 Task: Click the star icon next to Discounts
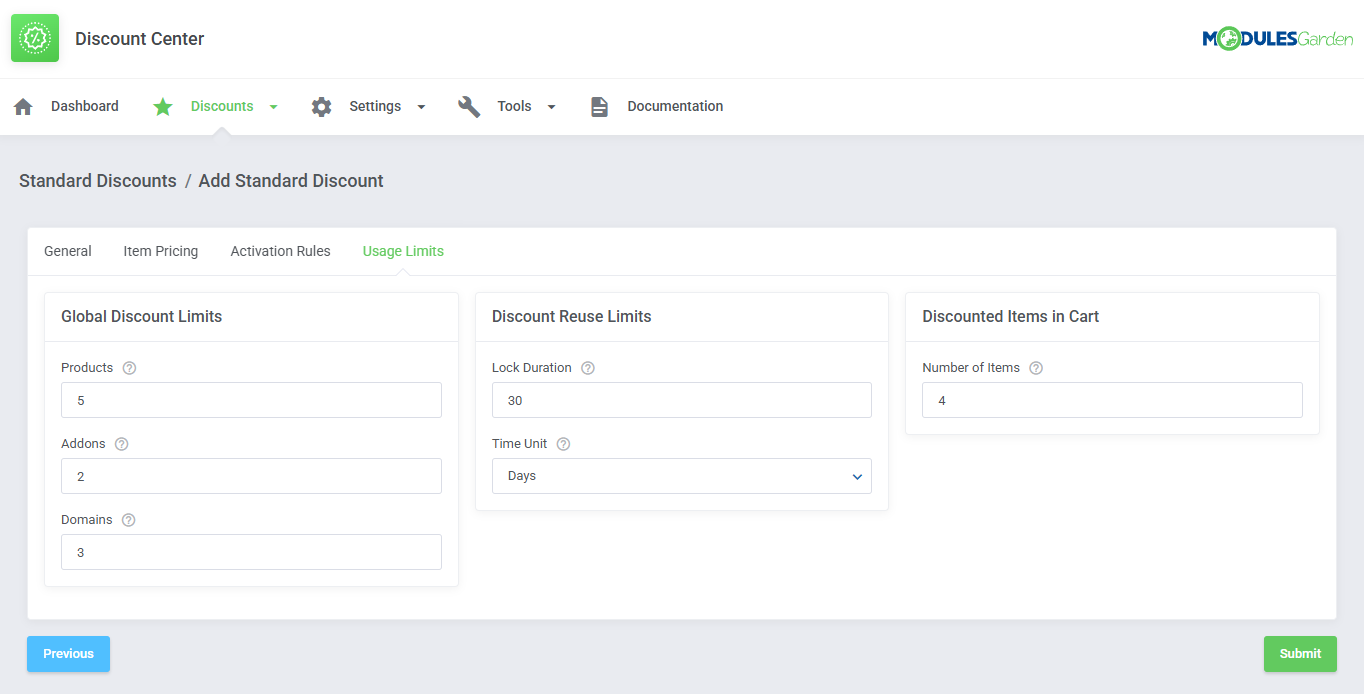[163, 106]
